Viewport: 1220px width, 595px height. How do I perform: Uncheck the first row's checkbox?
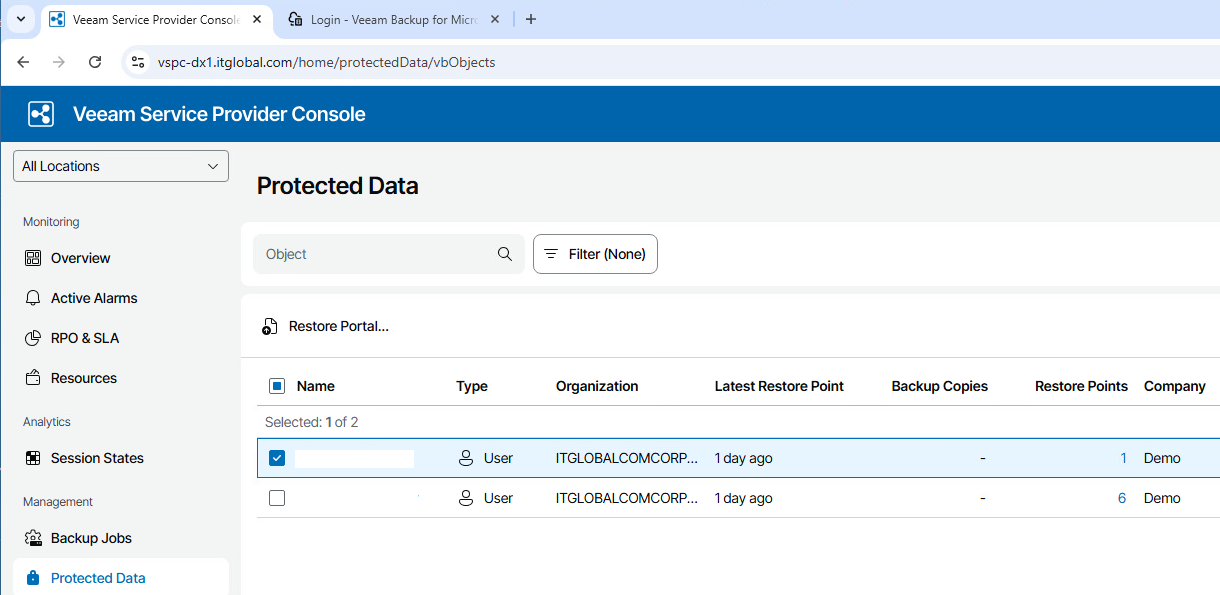coord(277,458)
